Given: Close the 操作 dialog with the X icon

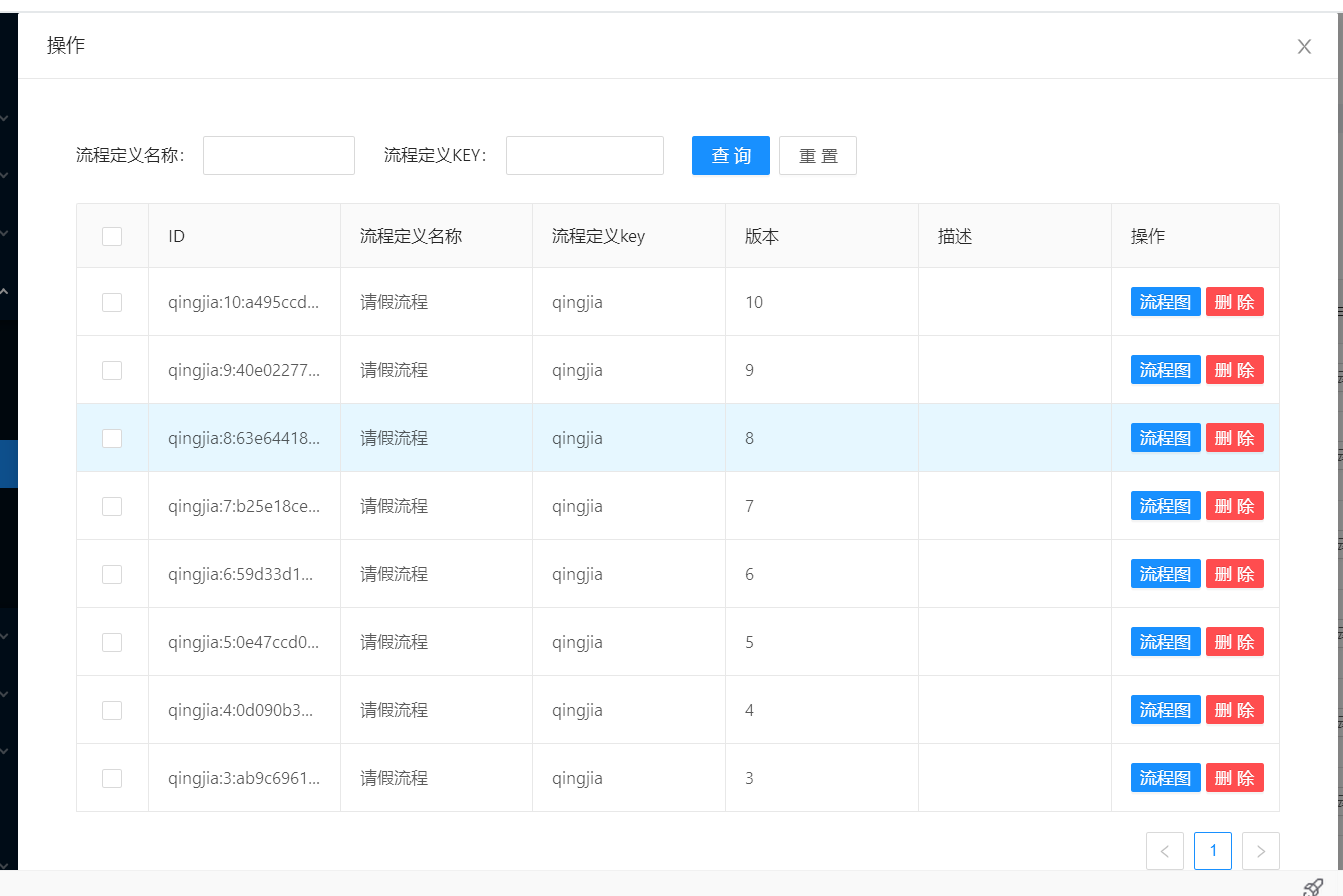Looking at the screenshot, I should point(1304,46).
